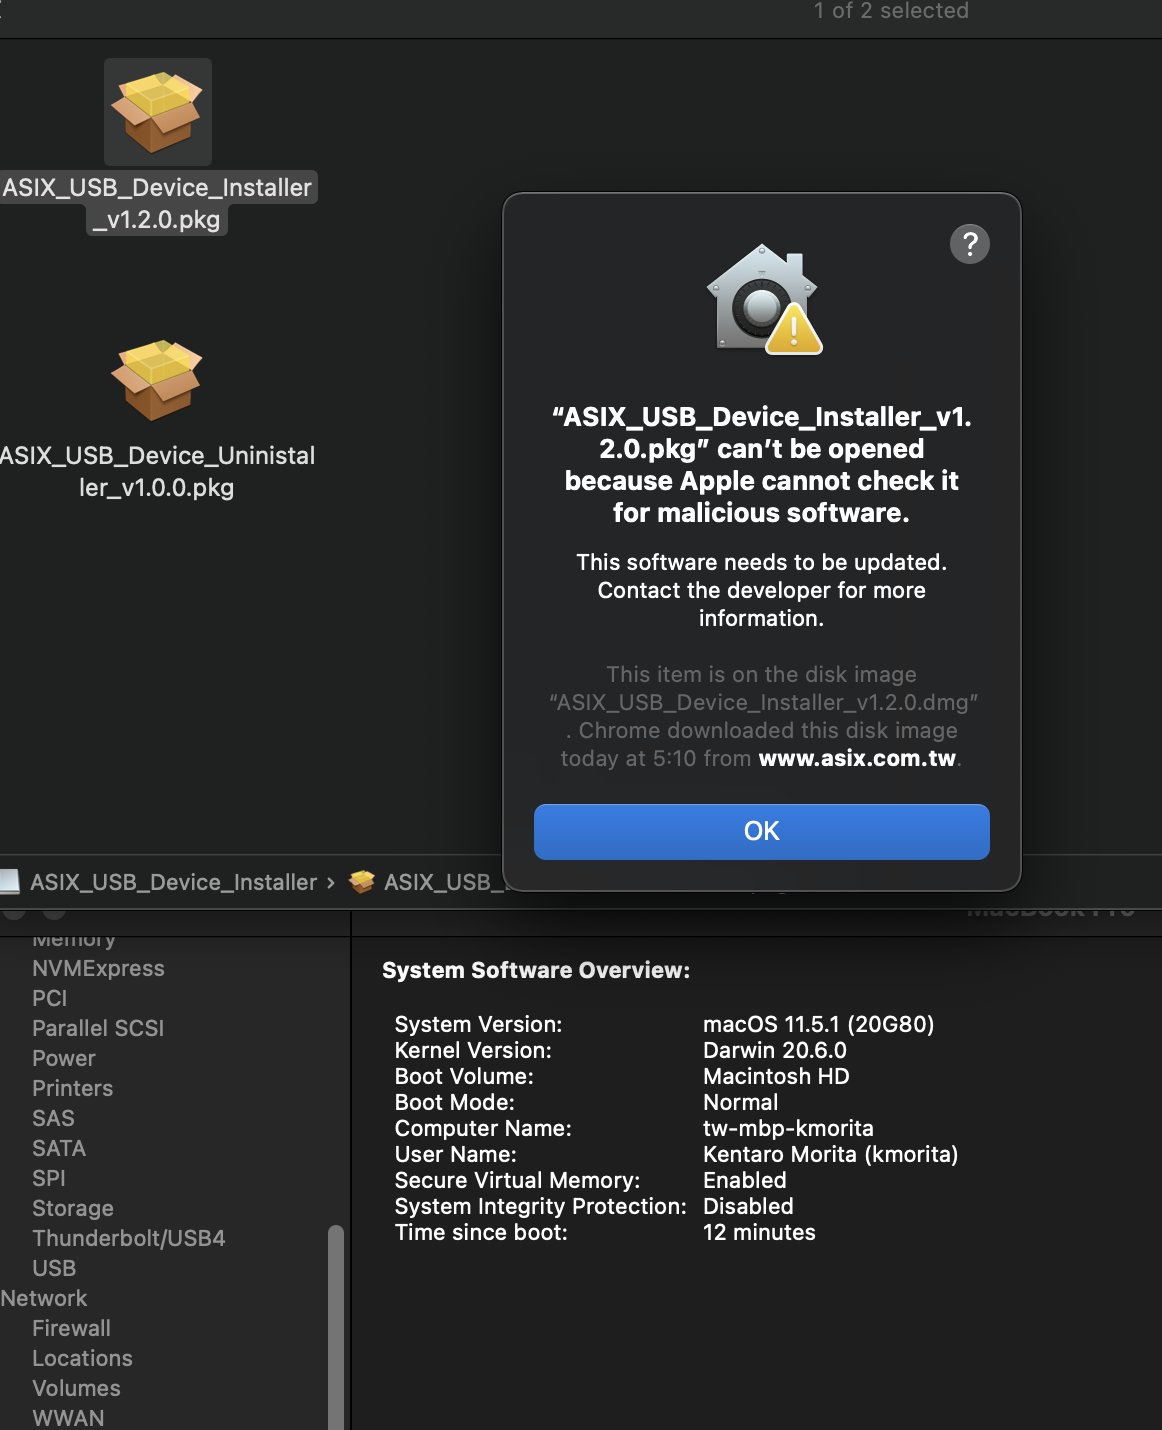This screenshot has width=1162, height=1430.
Task: Click the 12 minutes time since boot
Action: (759, 1232)
